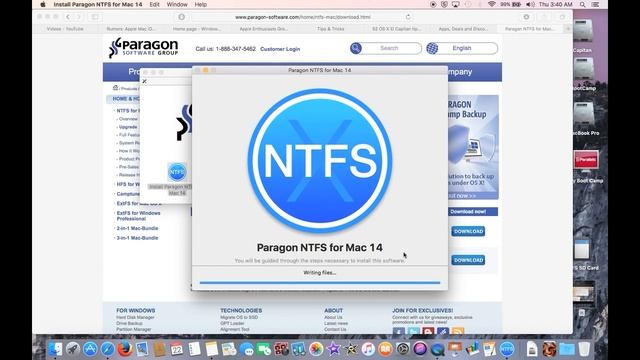Click the large NTFS installer logo
Viewport: 640px width, 360px height.
[320, 160]
